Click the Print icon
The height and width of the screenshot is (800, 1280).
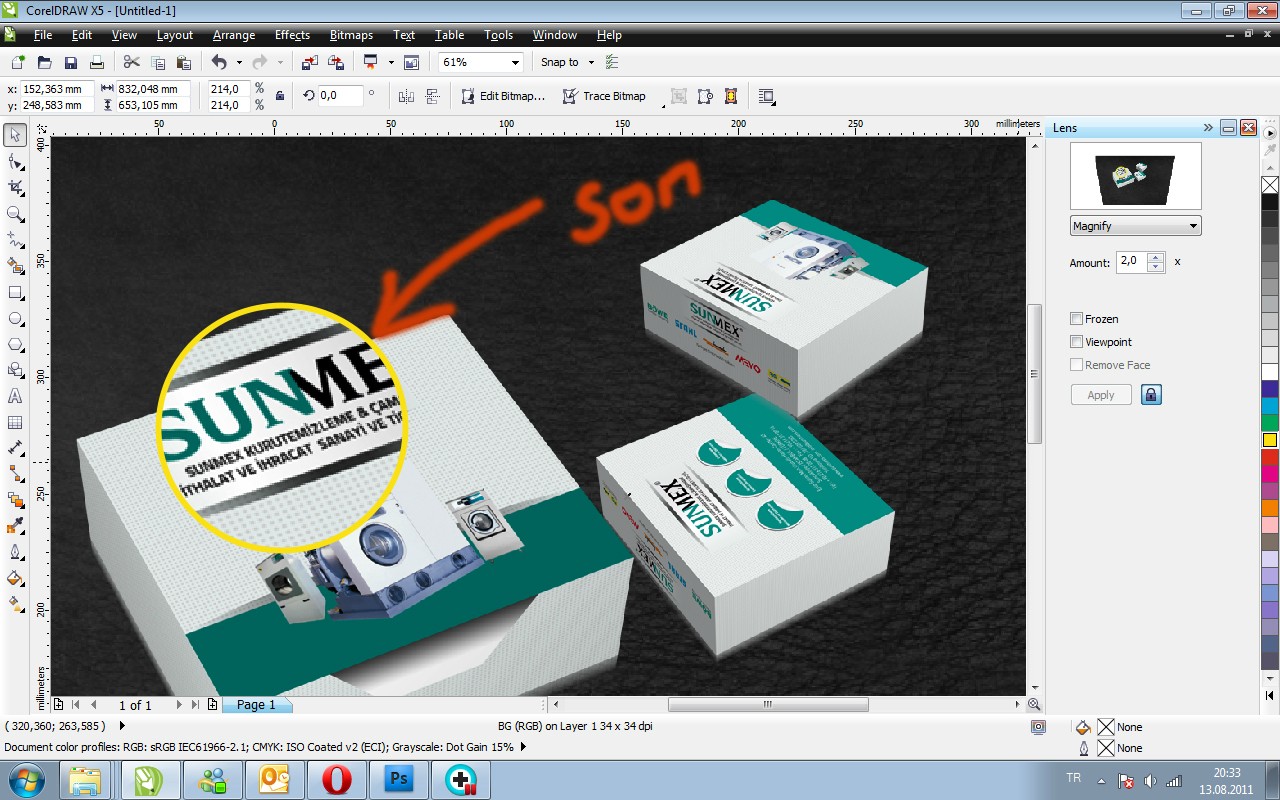pyautogui.click(x=97, y=62)
